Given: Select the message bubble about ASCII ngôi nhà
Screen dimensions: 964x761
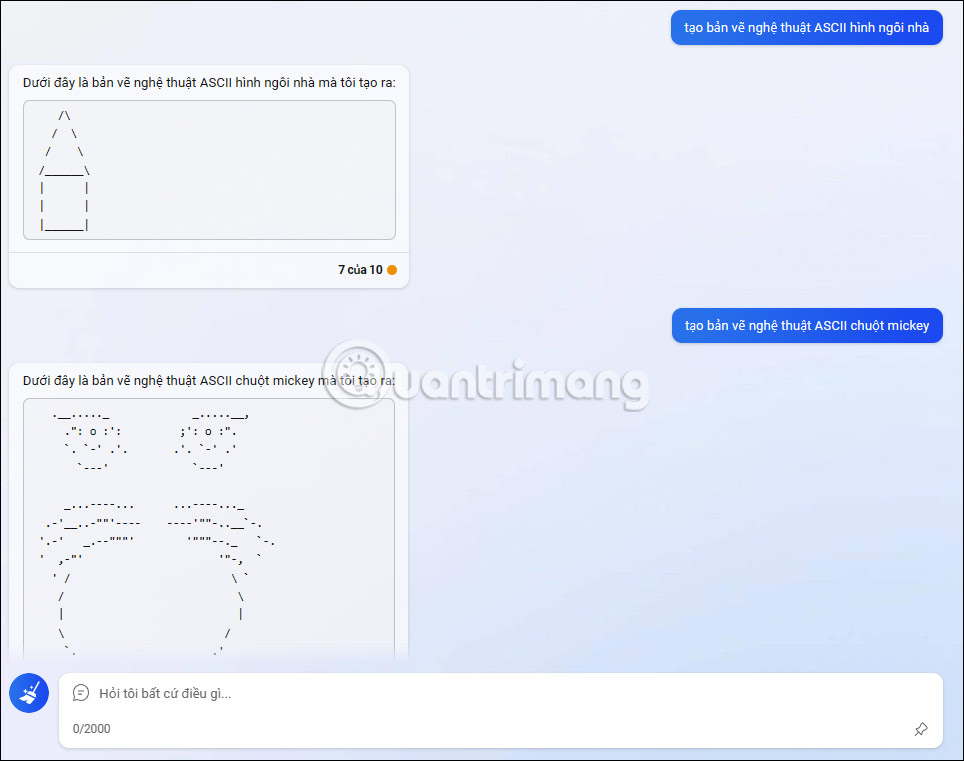Looking at the screenshot, I should [x=806, y=27].
